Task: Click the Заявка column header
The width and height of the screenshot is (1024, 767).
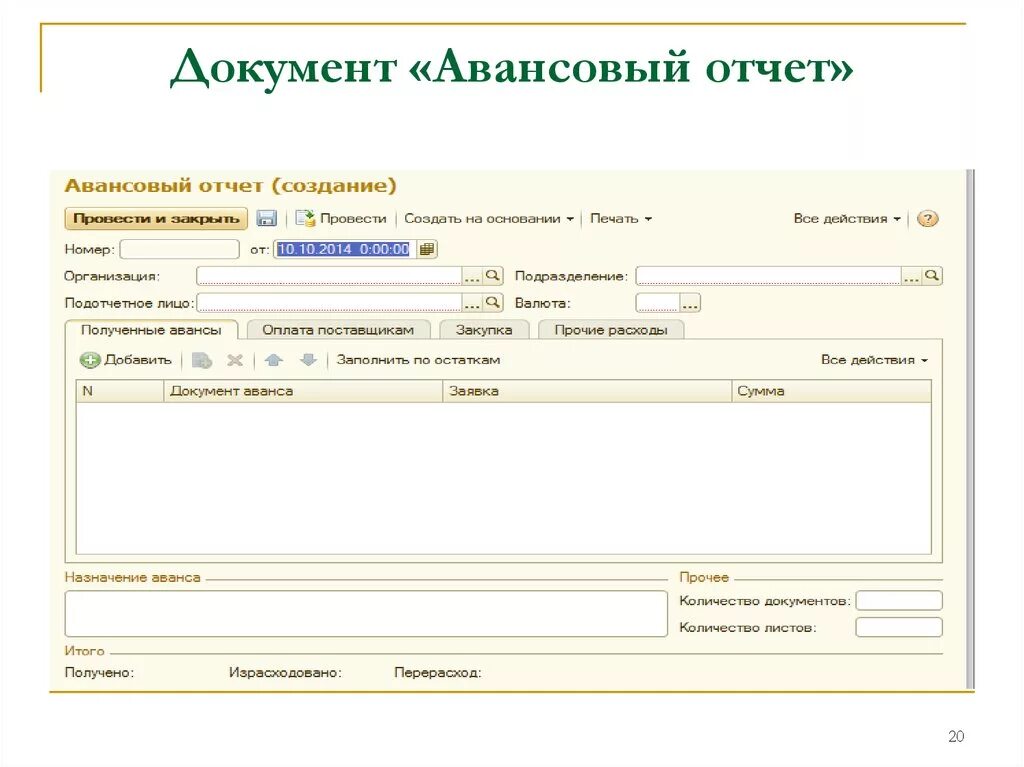Action: pyautogui.click(x=587, y=391)
